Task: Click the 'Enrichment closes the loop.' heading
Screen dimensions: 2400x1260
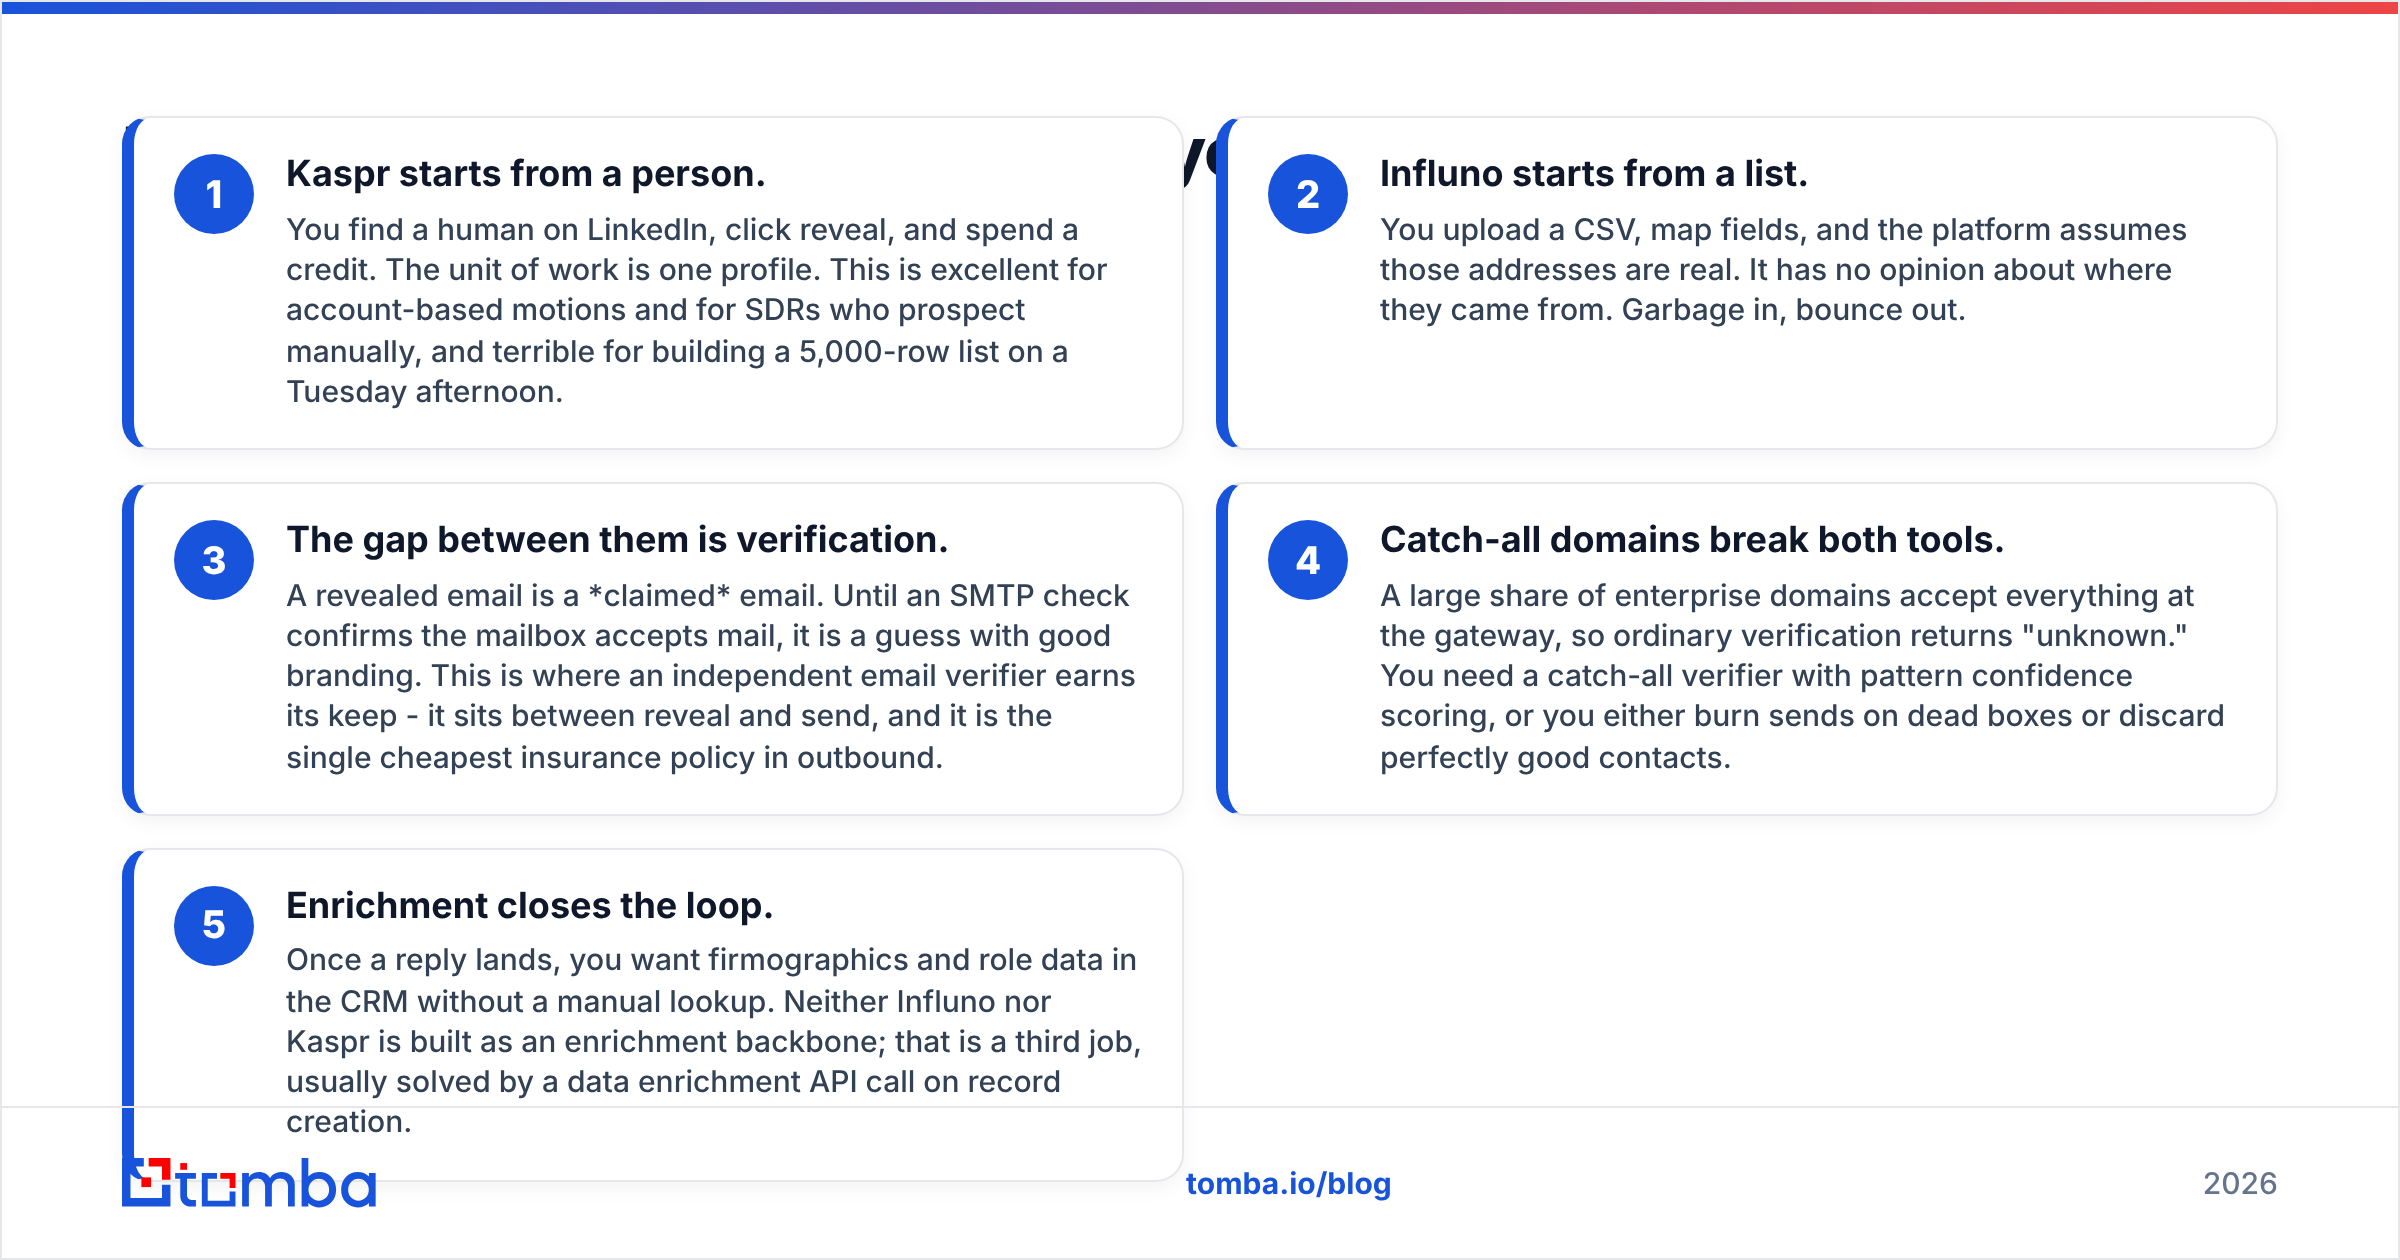Action: (530, 906)
